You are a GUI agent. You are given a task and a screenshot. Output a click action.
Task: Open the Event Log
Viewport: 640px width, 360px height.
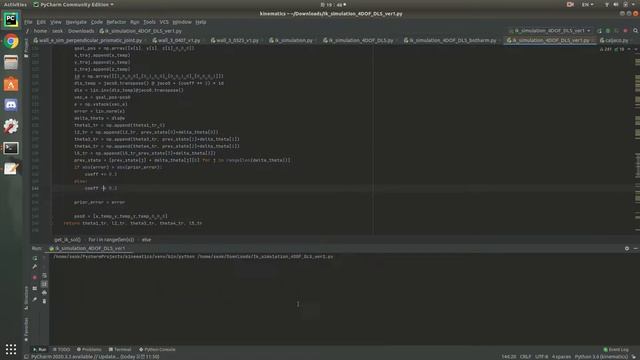click(x=616, y=349)
